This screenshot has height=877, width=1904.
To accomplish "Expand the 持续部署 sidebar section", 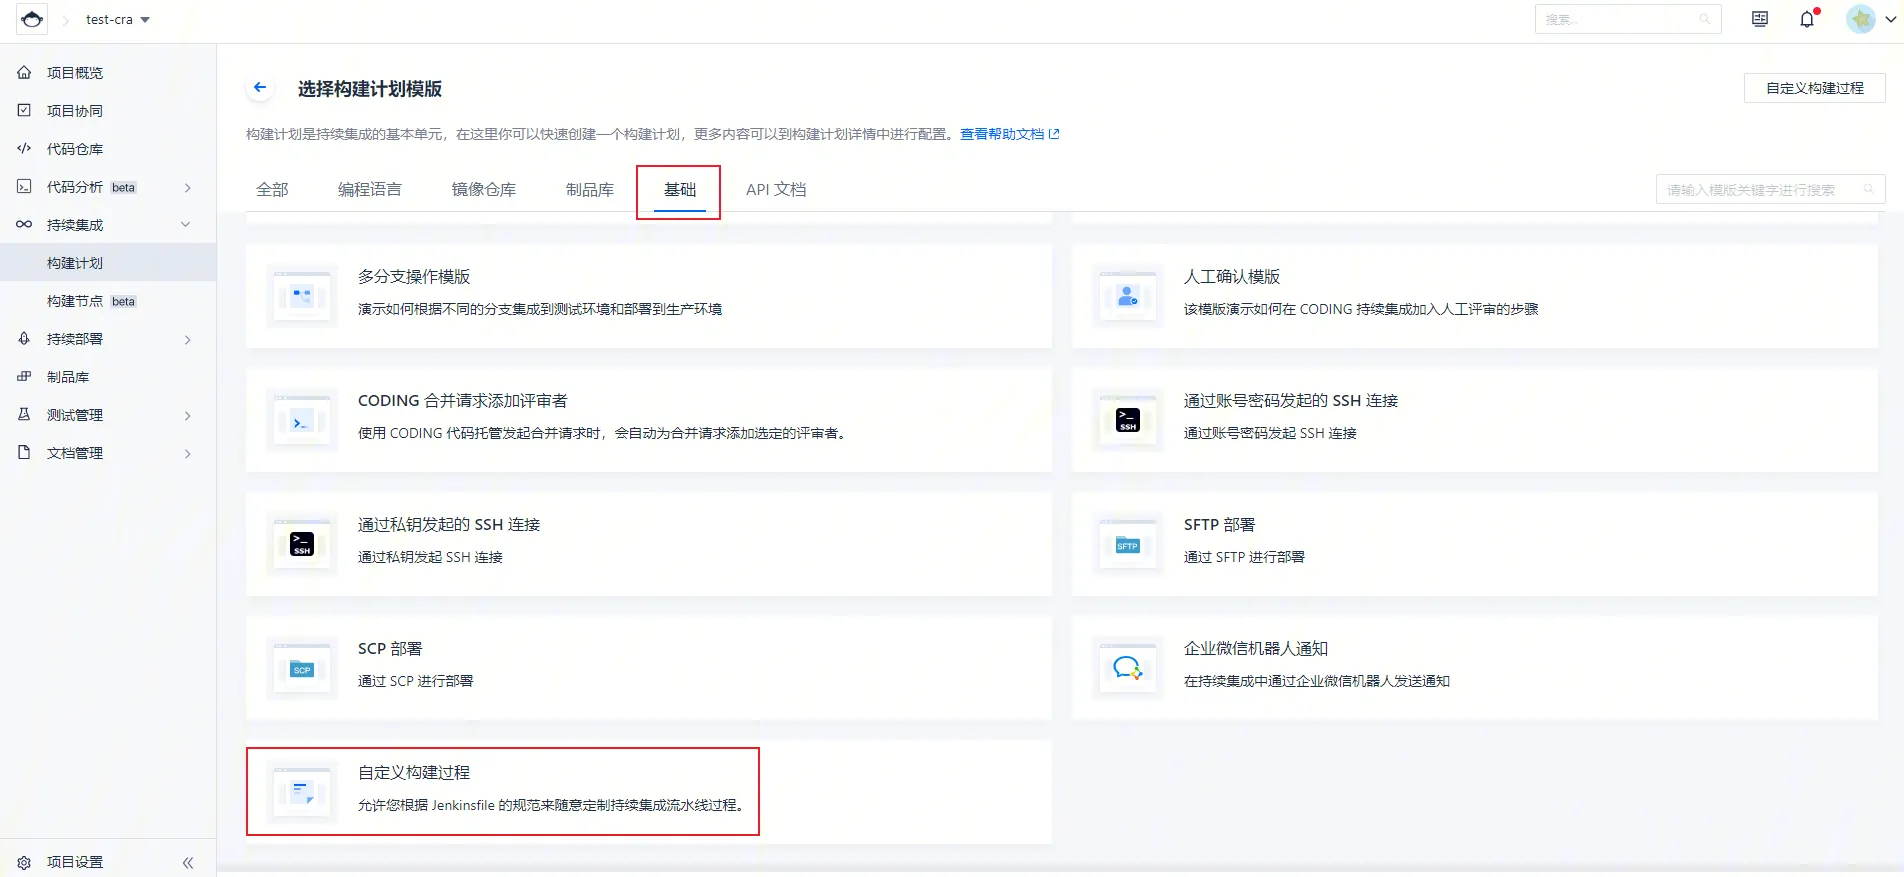I will click(187, 339).
